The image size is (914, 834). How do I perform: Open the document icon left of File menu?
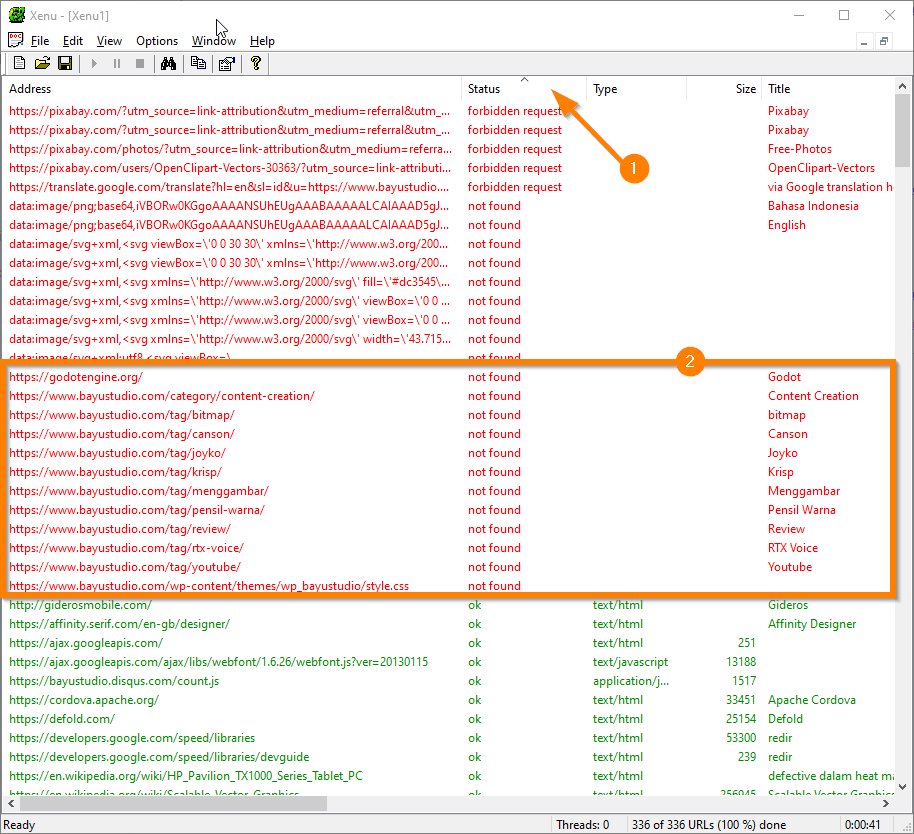[x=16, y=40]
